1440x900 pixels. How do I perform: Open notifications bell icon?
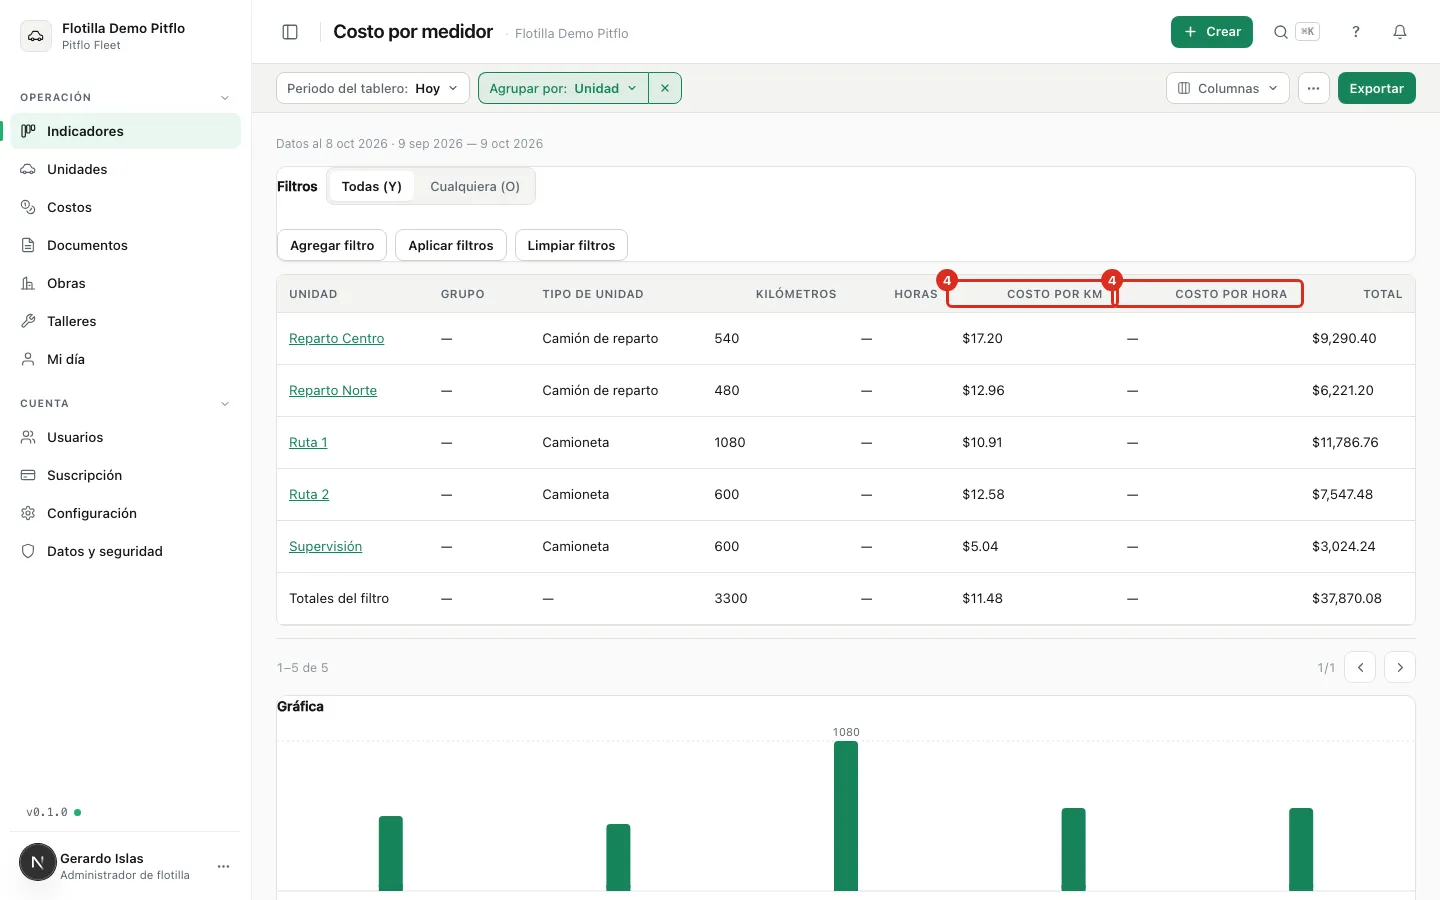pos(1400,32)
